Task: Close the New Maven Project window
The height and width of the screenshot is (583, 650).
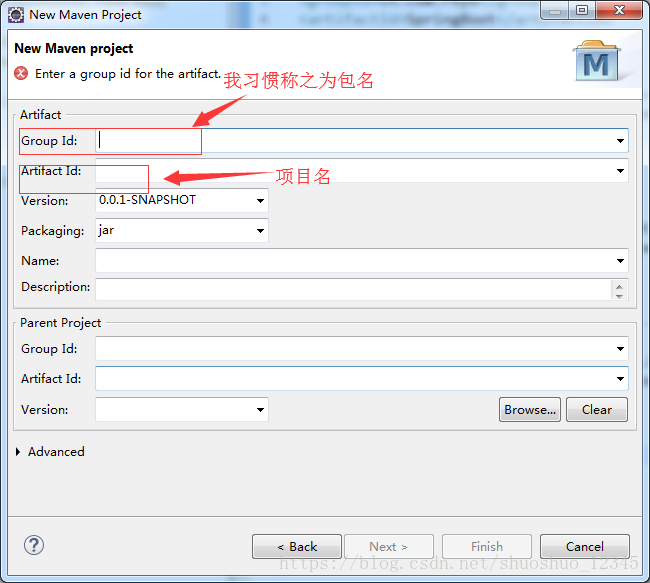Action: tap(619, 11)
